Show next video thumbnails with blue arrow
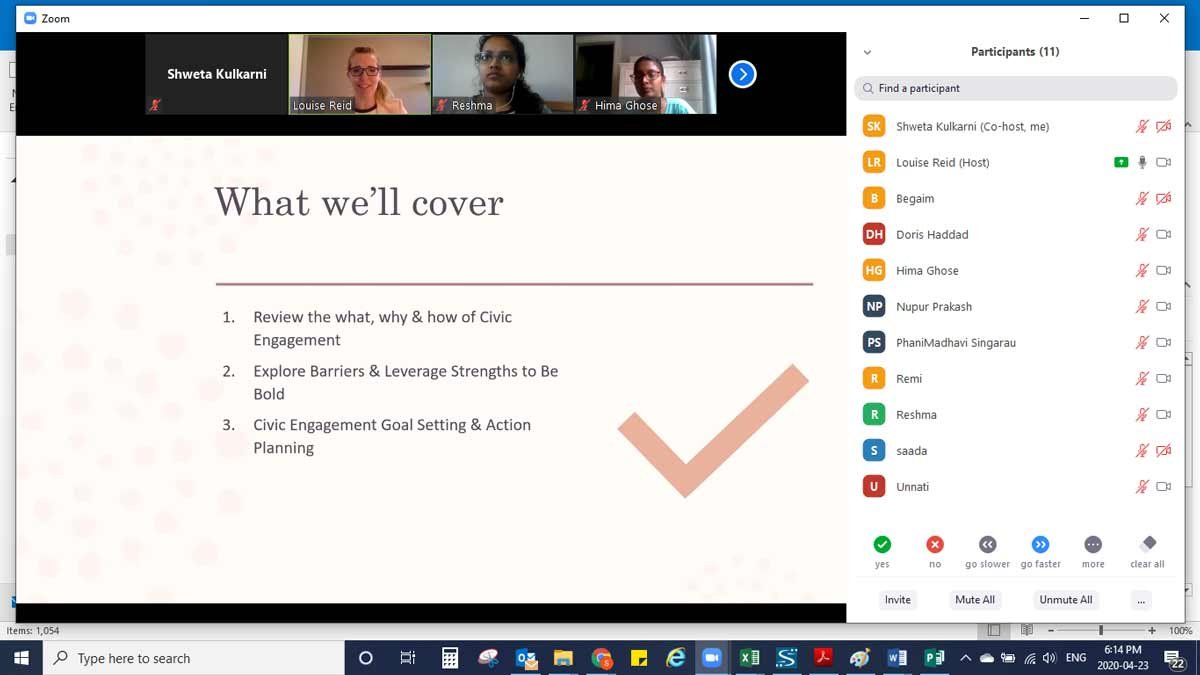Screen dimensions: 1200x675 tap(742, 74)
